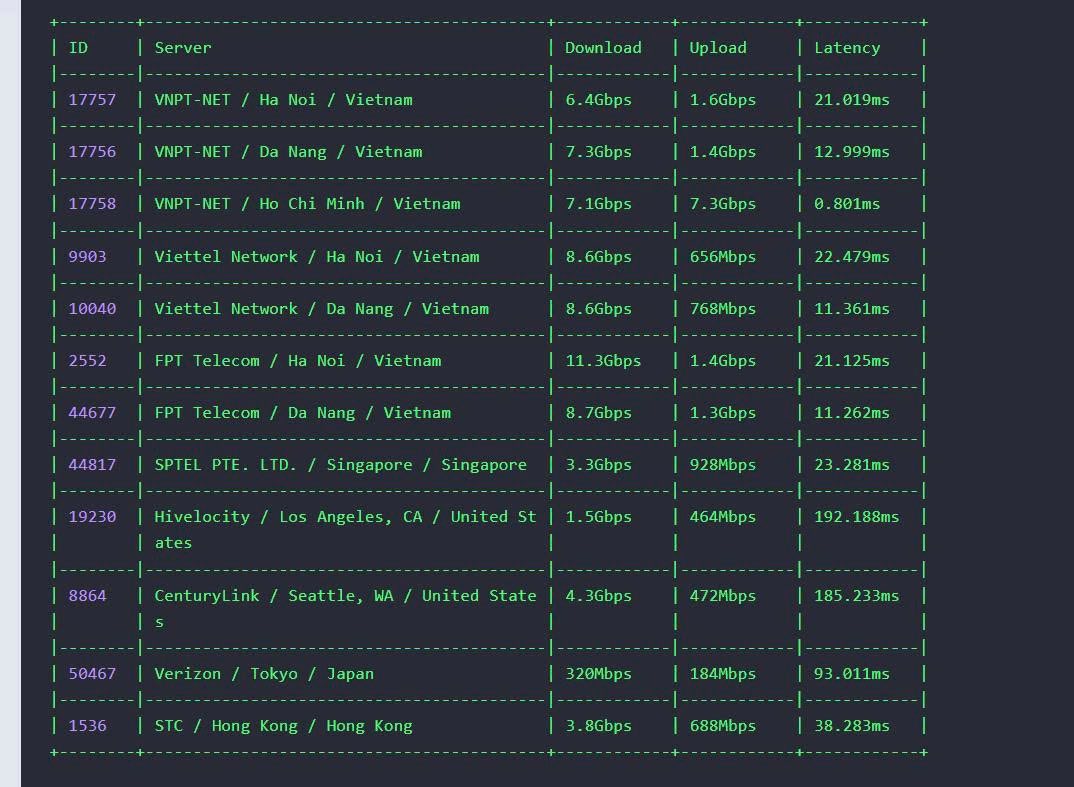The width and height of the screenshot is (1074, 787).
Task: Select 'VNPT-NET / Ho Chi Minh / Vietnam' text
Action: (x=308, y=204)
